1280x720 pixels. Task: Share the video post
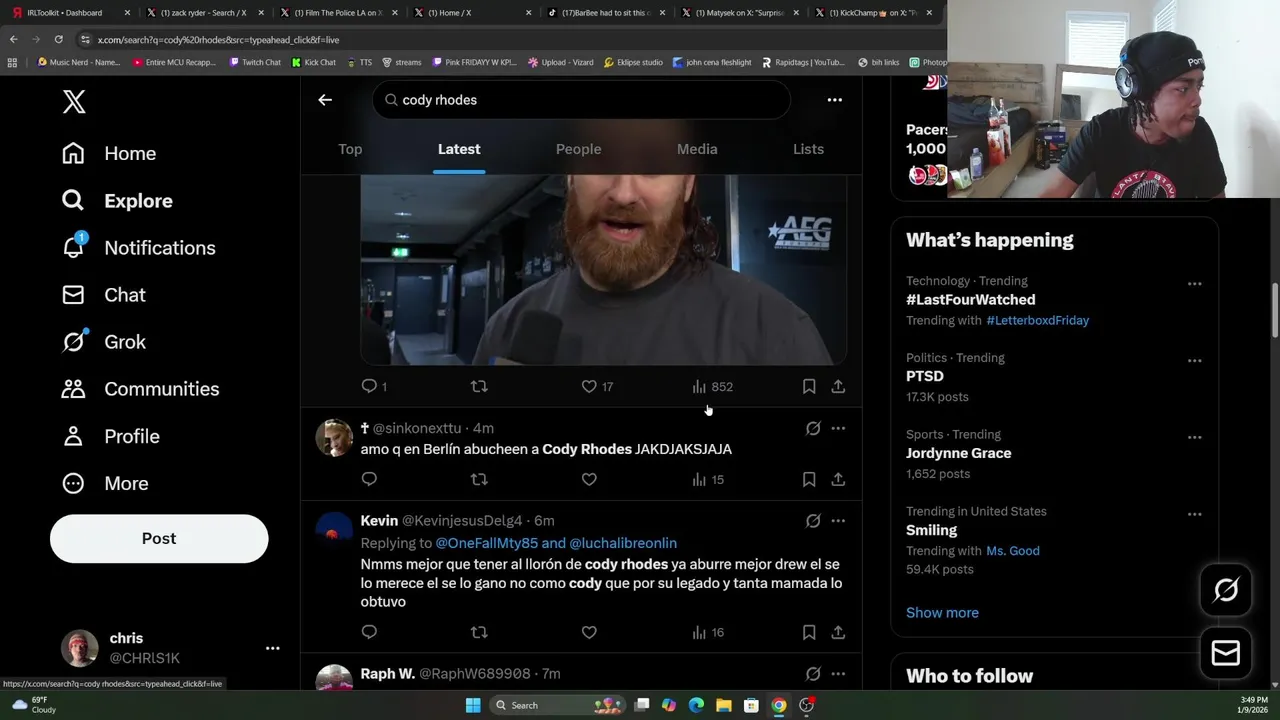838,386
